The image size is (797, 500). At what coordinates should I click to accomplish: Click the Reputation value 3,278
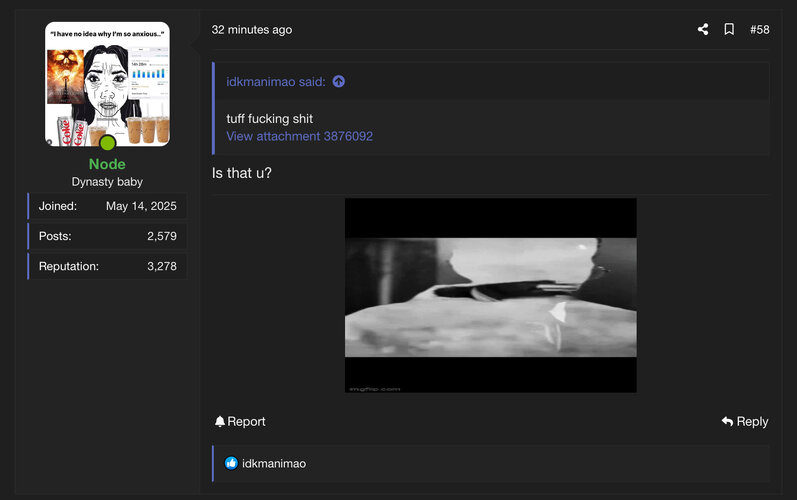click(162, 266)
